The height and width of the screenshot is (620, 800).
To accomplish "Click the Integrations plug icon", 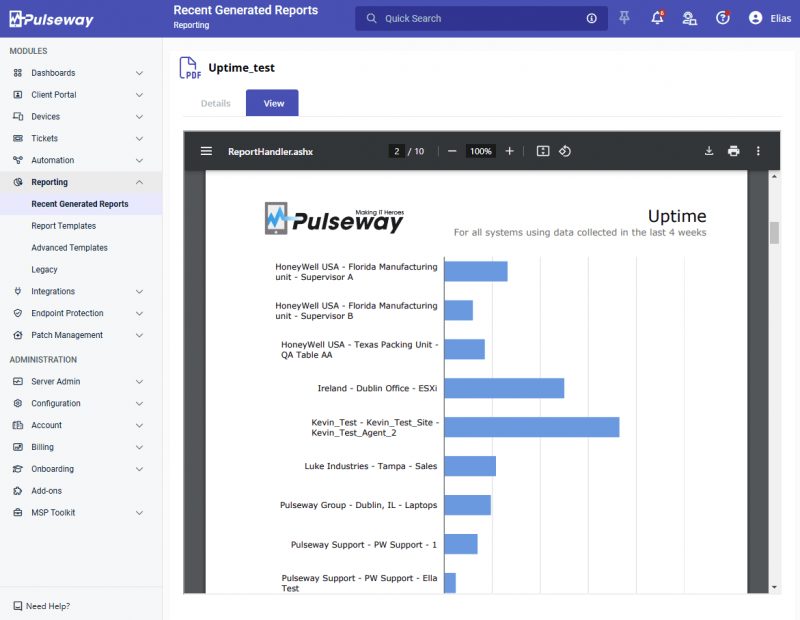I will coord(18,291).
